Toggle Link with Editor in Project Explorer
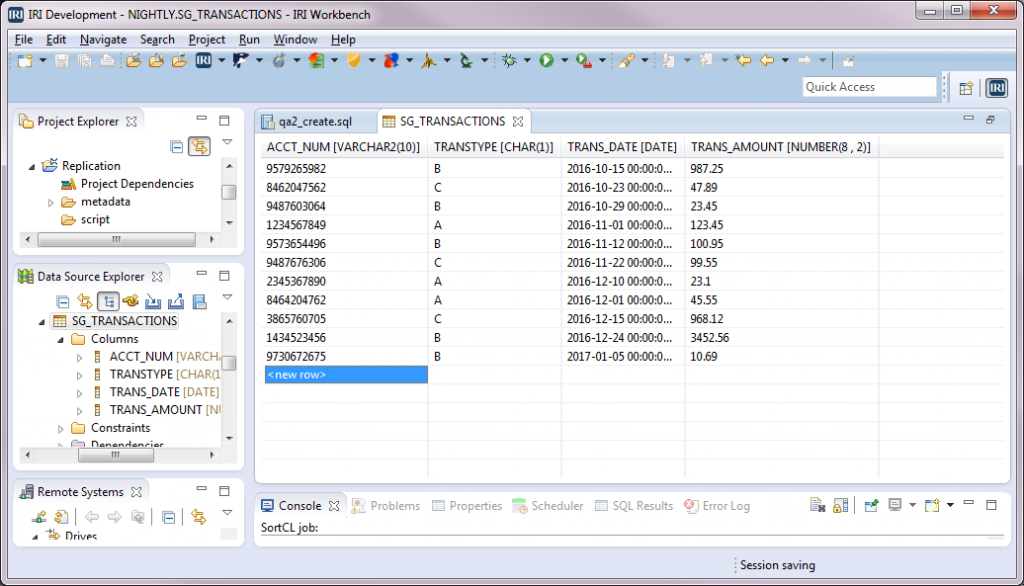Screen dimensions: 1024x586 click(199, 146)
